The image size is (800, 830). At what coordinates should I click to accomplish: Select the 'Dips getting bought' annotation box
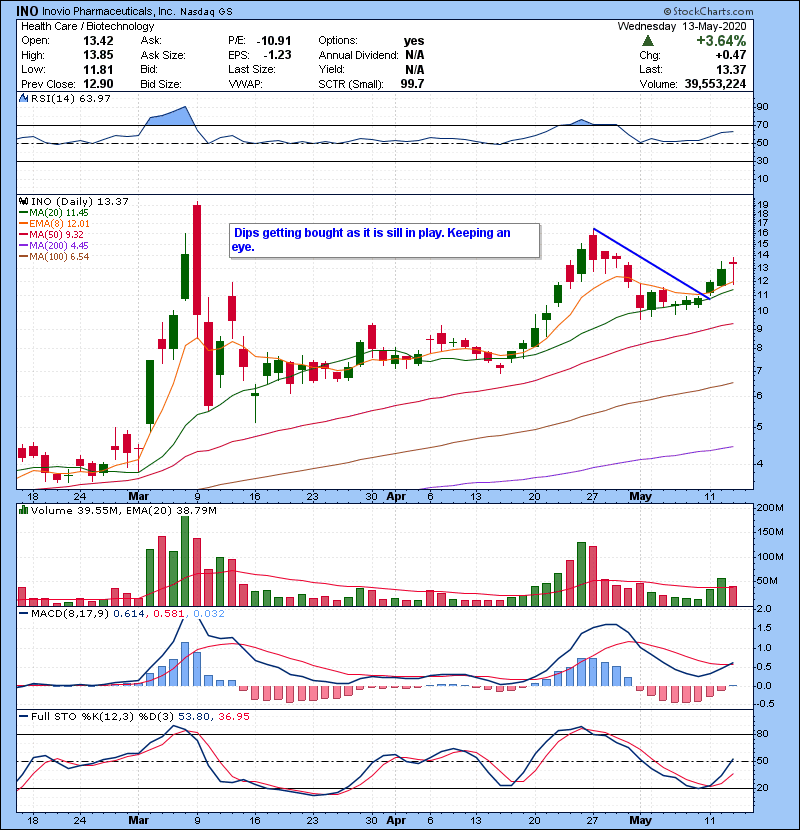(x=384, y=239)
